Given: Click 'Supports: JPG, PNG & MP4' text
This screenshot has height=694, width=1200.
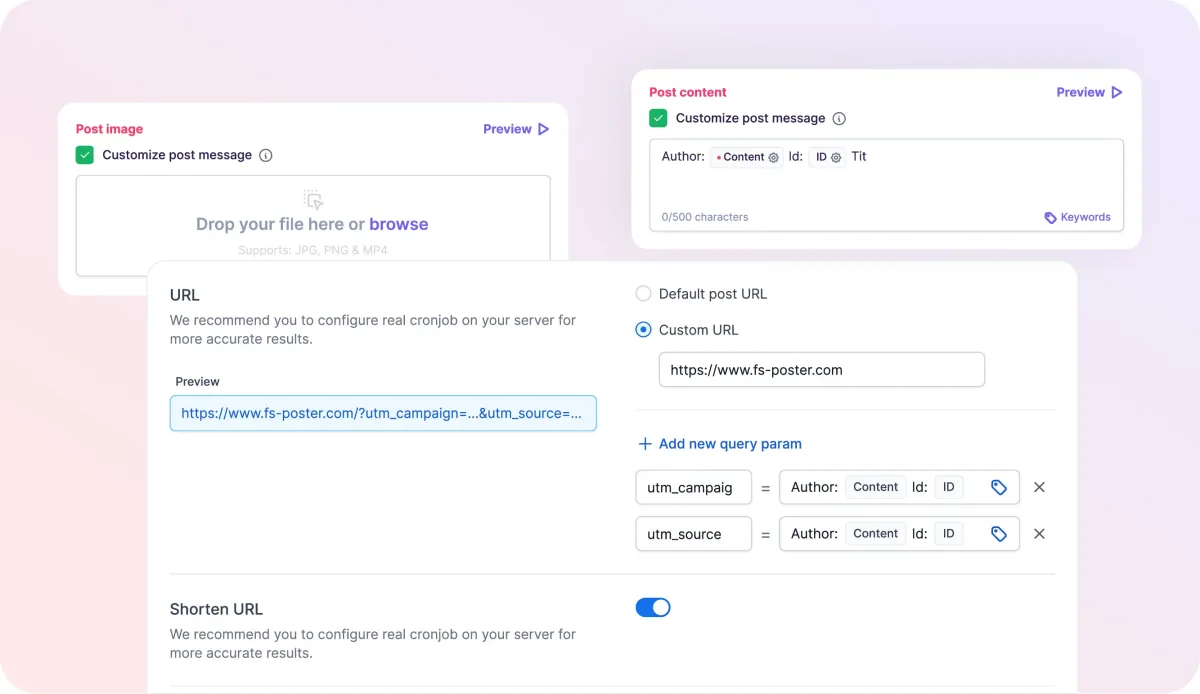Looking at the screenshot, I should click(313, 250).
